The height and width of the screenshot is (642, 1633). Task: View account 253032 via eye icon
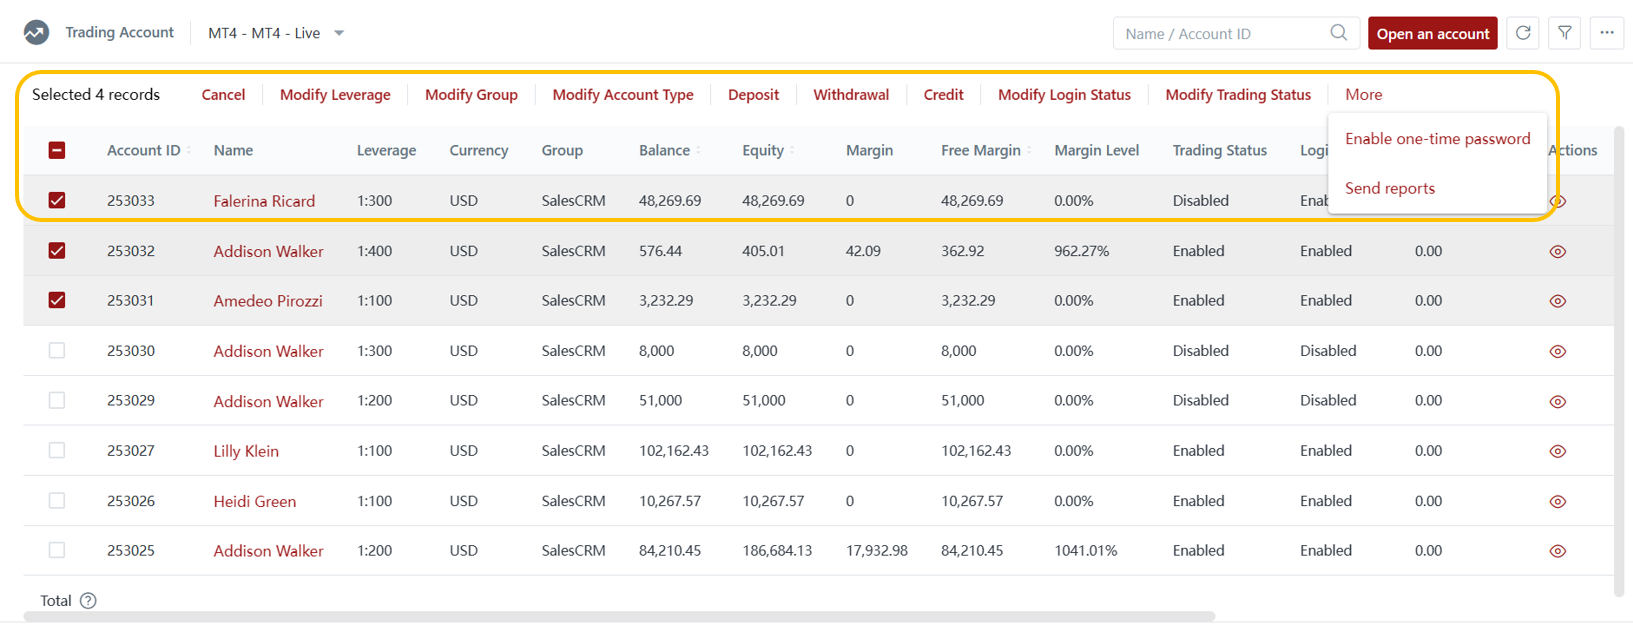1557,252
